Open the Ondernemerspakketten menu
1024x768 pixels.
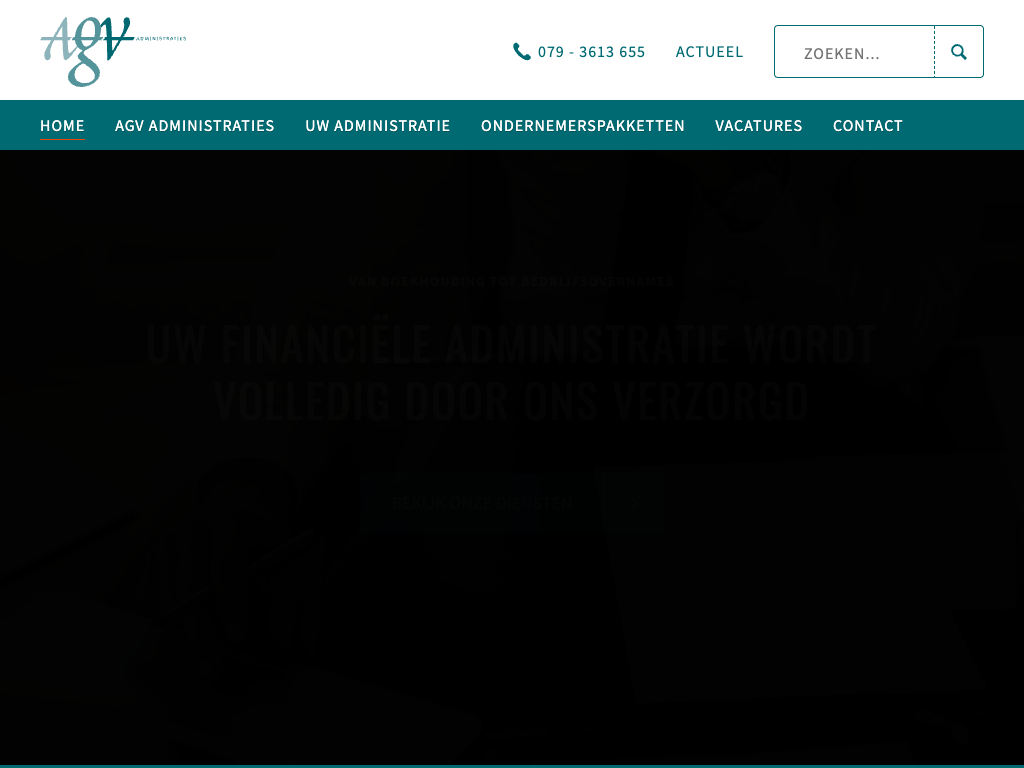pyautogui.click(x=582, y=126)
